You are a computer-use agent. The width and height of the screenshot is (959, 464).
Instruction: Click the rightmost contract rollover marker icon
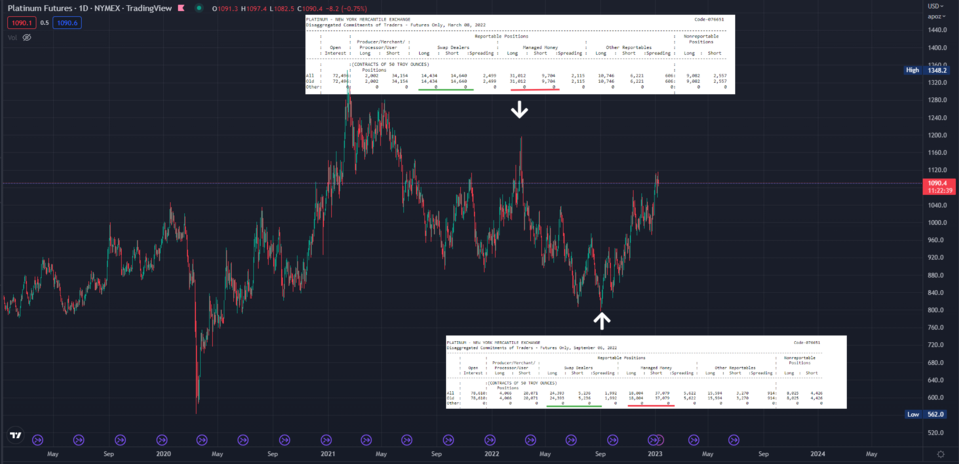tap(735, 439)
